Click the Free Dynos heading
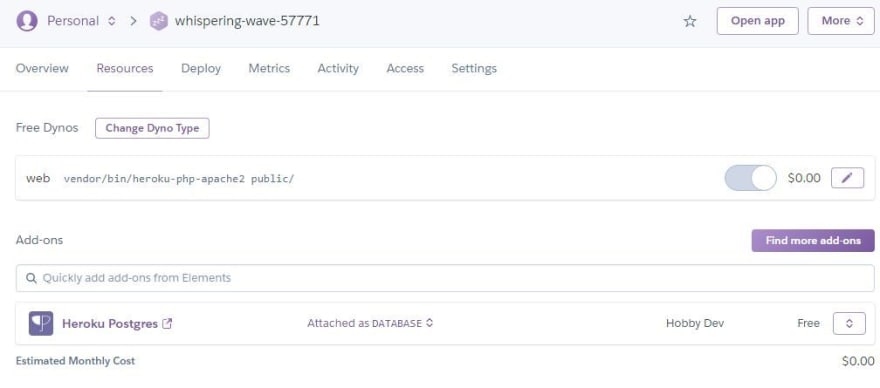The height and width of the screenshot is (388, 880). pyautogui.click(x=47, y=128)
